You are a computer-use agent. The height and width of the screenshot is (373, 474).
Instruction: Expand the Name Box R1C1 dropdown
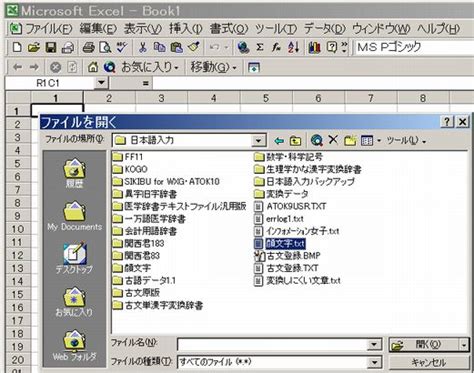coord(101,83)
